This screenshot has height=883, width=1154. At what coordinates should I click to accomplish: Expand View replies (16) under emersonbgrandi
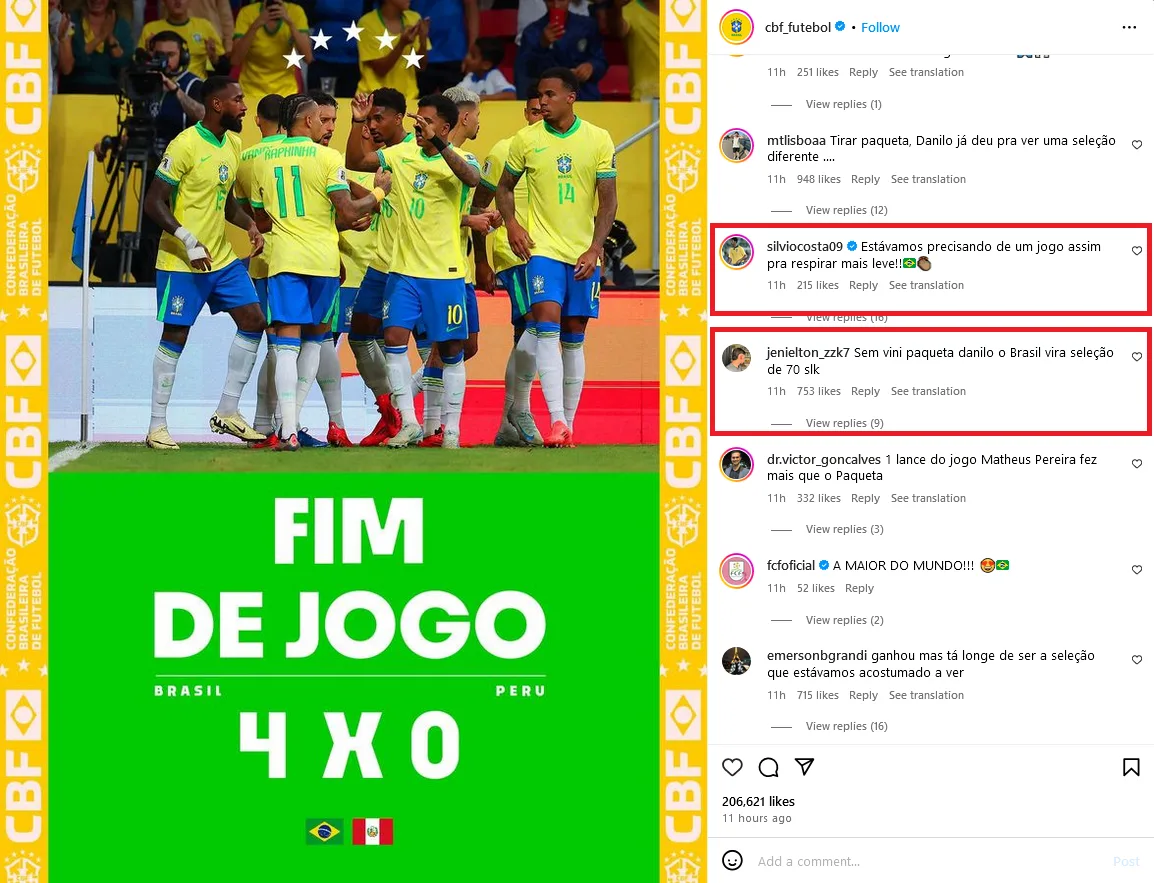coord(846,726)
